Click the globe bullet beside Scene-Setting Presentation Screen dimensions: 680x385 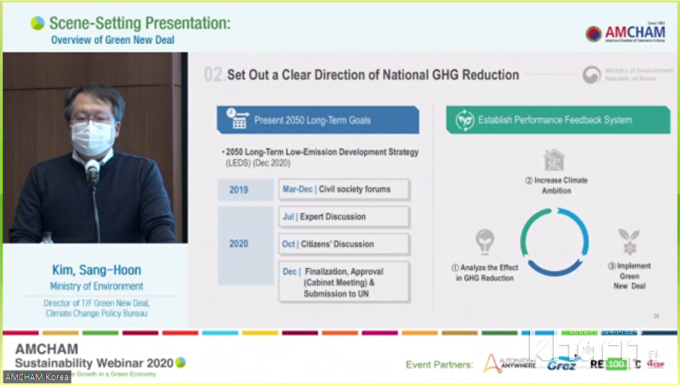(x=38, y=23)
